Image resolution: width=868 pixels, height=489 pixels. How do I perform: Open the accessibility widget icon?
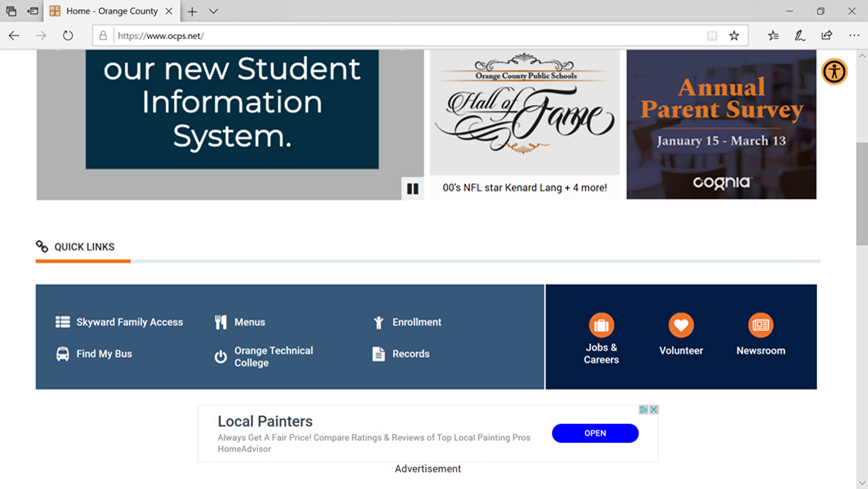point(834,71)
